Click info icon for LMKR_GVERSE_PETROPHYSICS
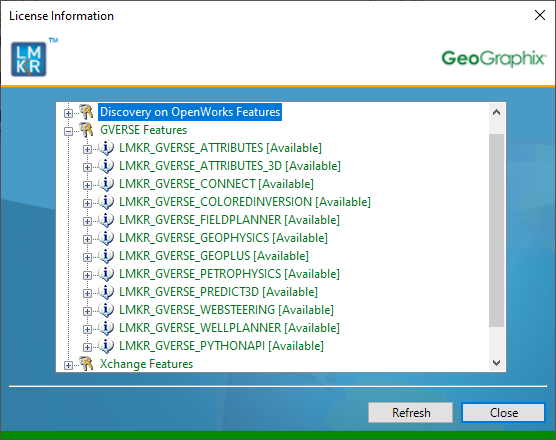 (106, 274)
